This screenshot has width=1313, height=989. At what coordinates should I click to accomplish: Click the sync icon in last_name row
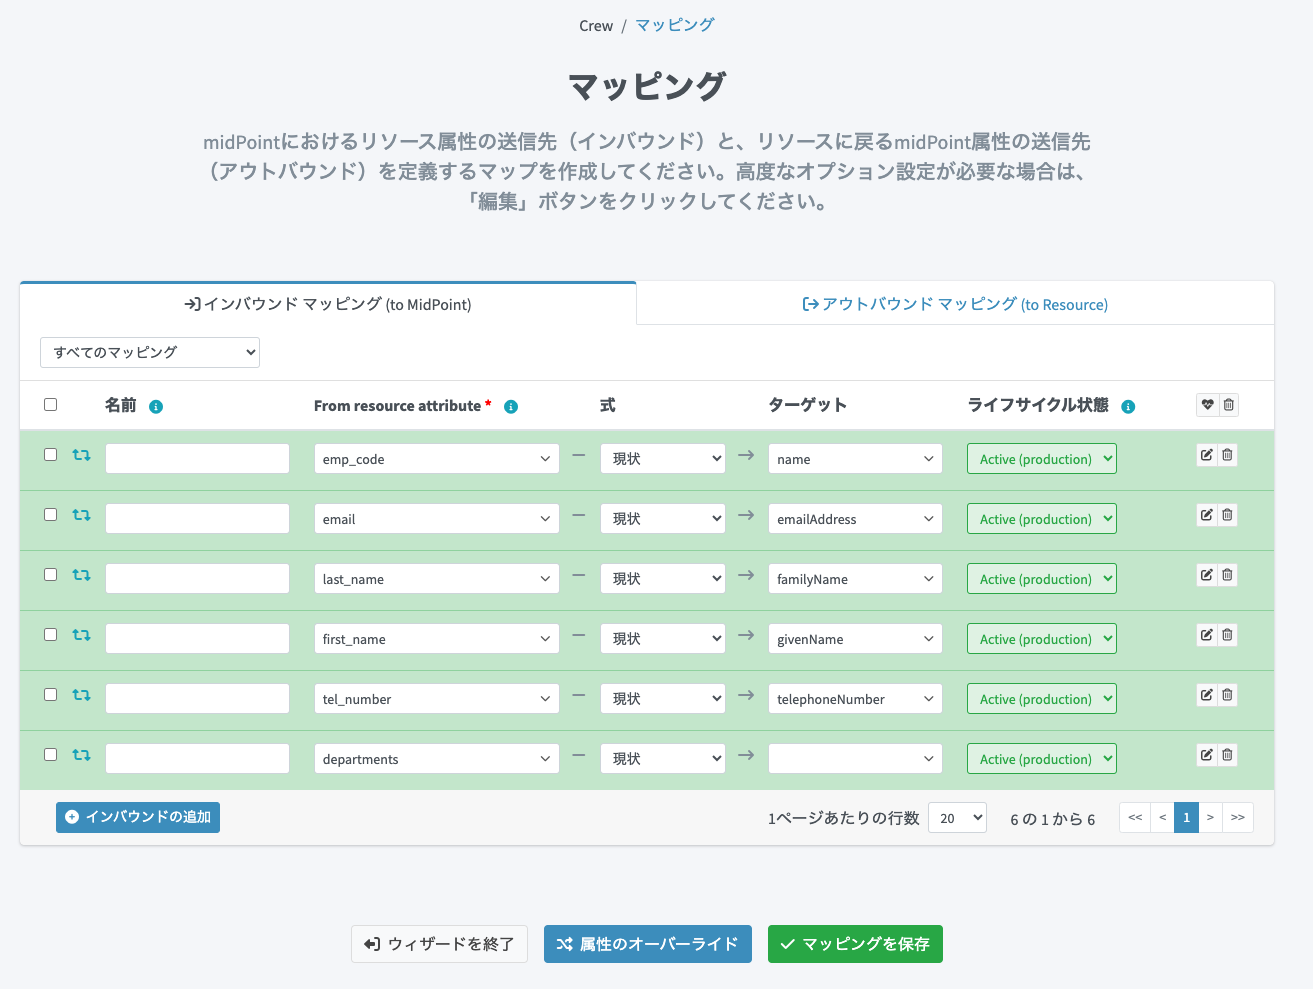[81, 575]
